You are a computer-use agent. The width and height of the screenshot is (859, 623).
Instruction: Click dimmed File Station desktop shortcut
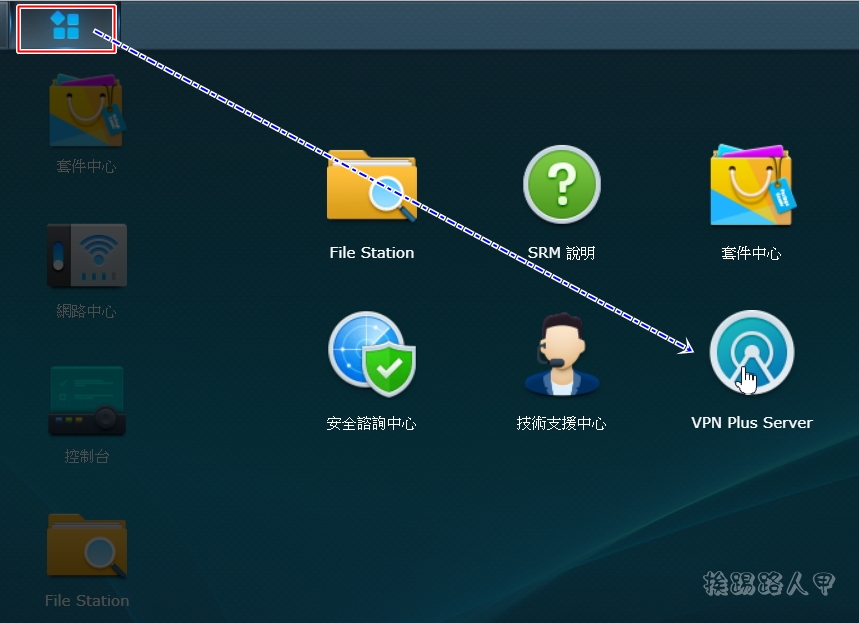point(87,546)
